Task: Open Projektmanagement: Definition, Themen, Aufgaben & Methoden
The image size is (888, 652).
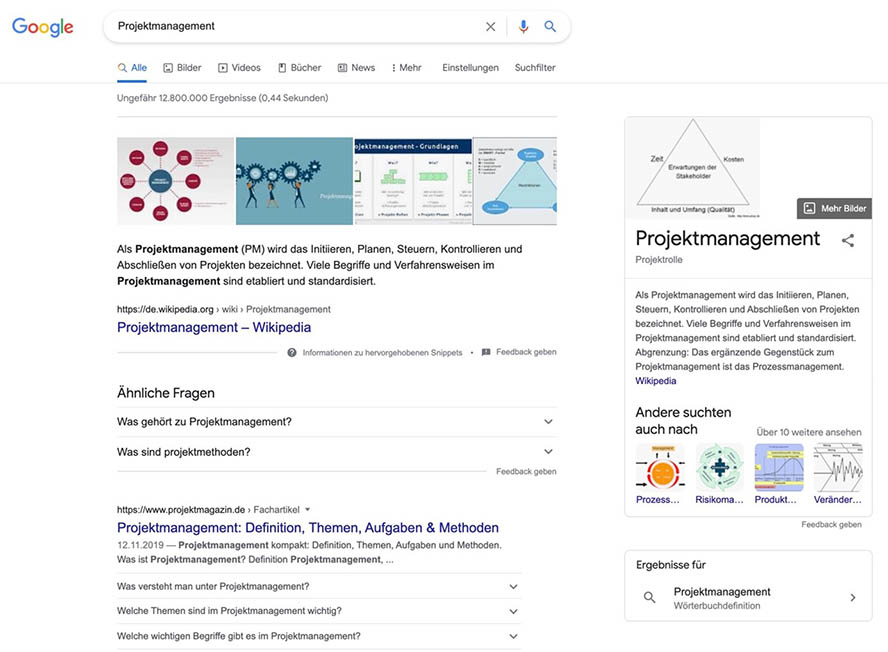Action: (x=308, y=527)
